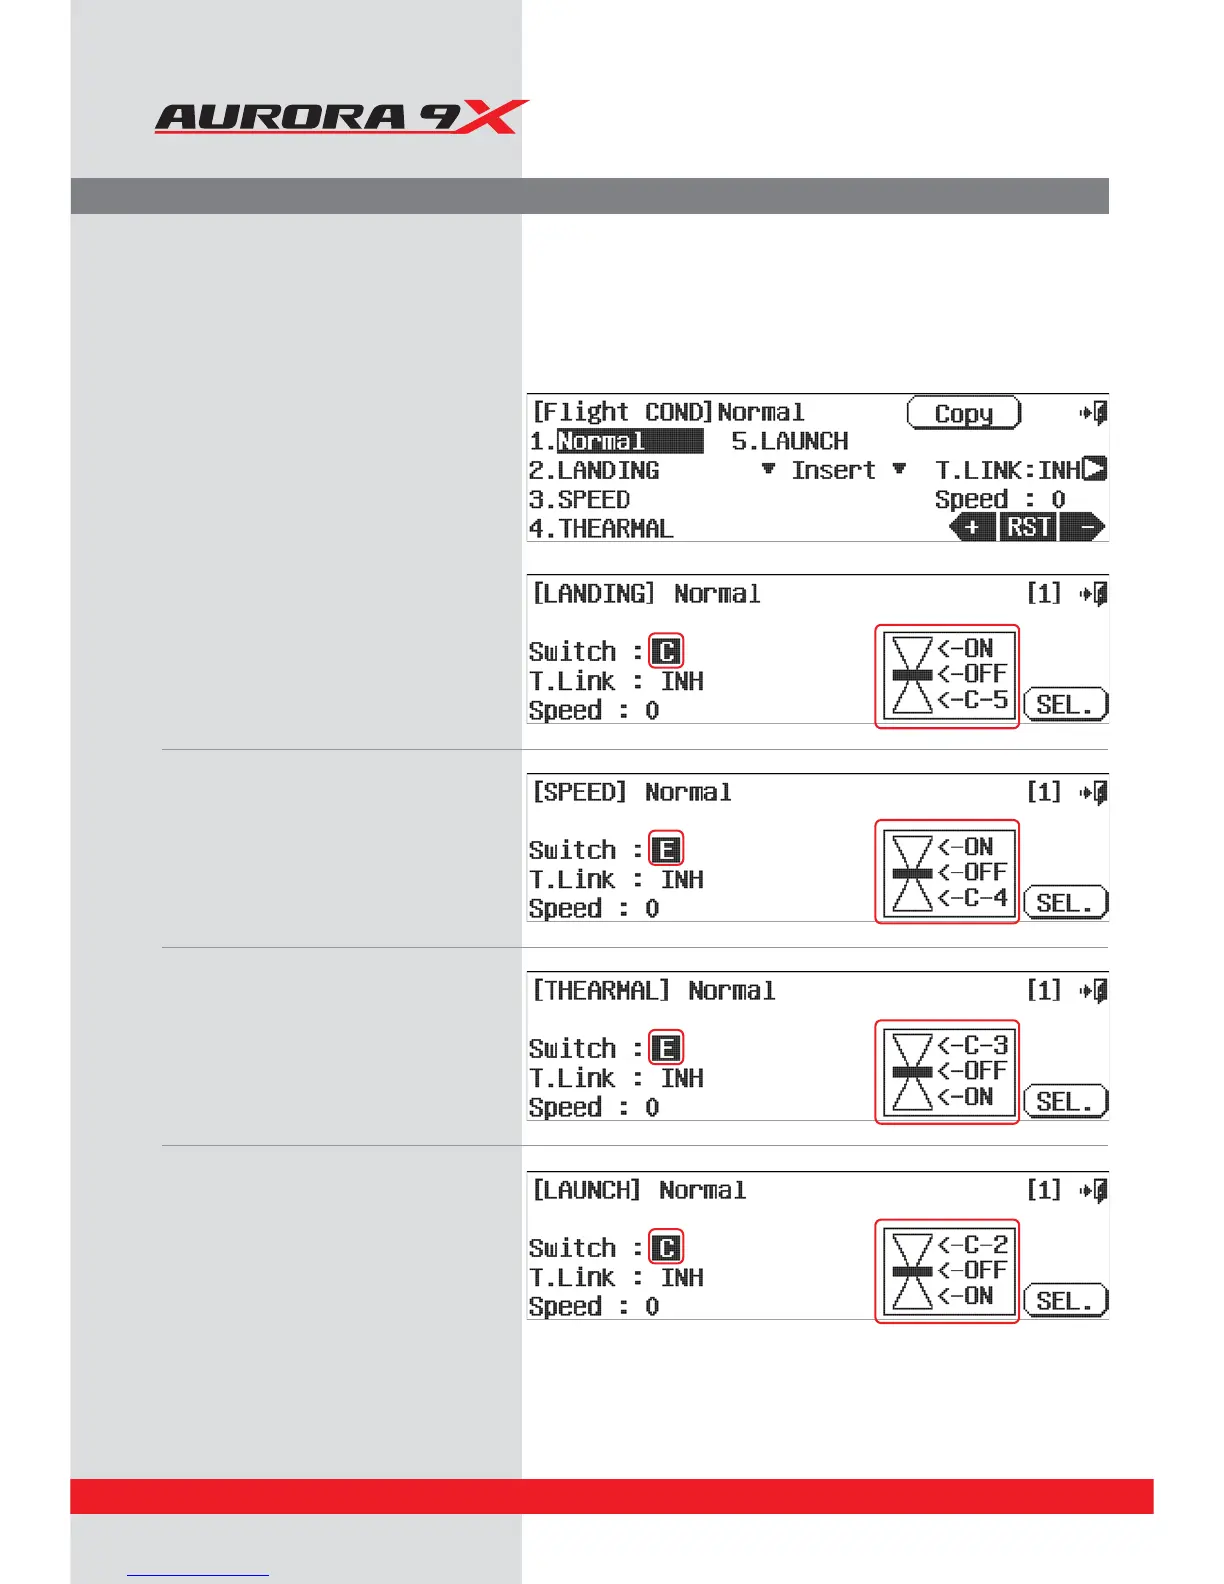The width and height of the screenshot is (1224, 1584).
Task: Click the exit icon in Flight COND screen
Action: 1094,413
